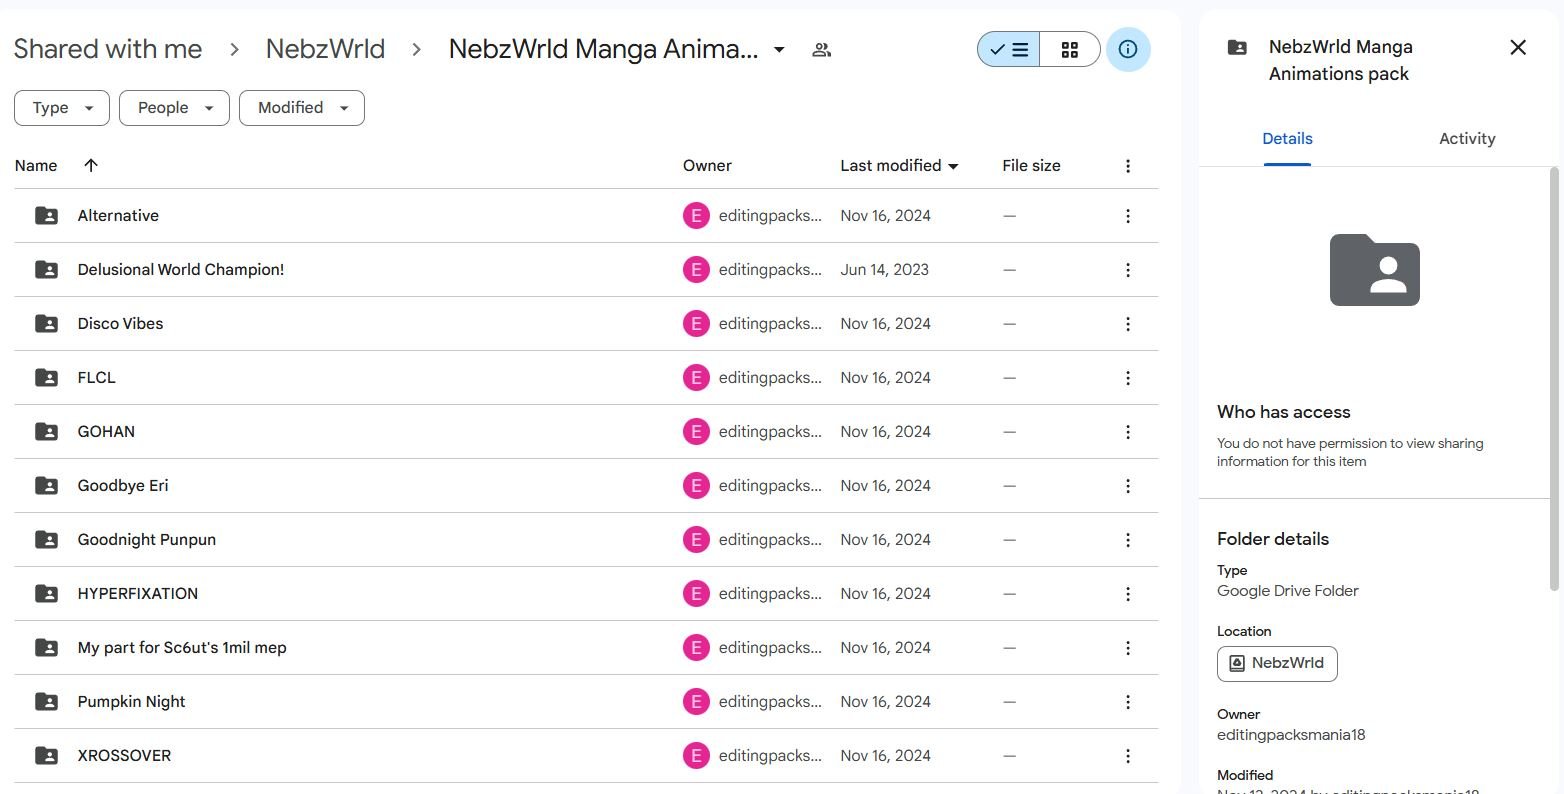This screenshot has height=794, width=1564.
Task: Click the HYPERFIXATION shared folder icon
Action: [46, 593]
